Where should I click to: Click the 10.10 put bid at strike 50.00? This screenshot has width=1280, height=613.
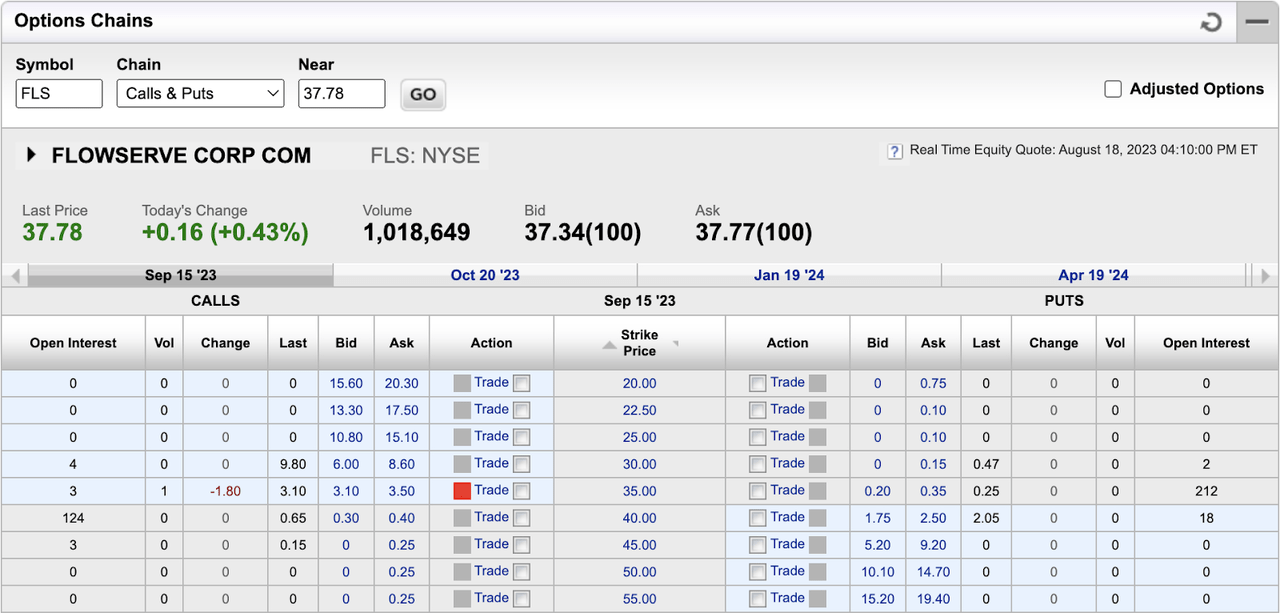(x=878, y=572)
